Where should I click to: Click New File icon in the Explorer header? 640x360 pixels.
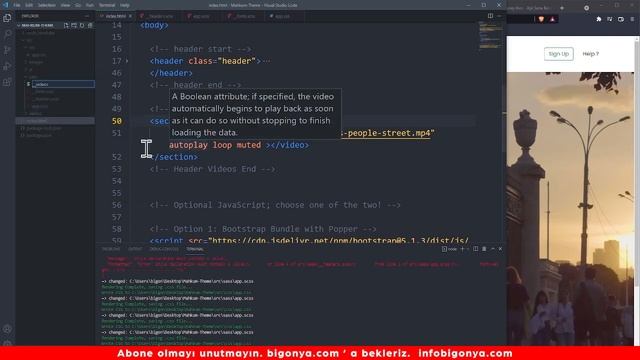[x=66, y=25]
